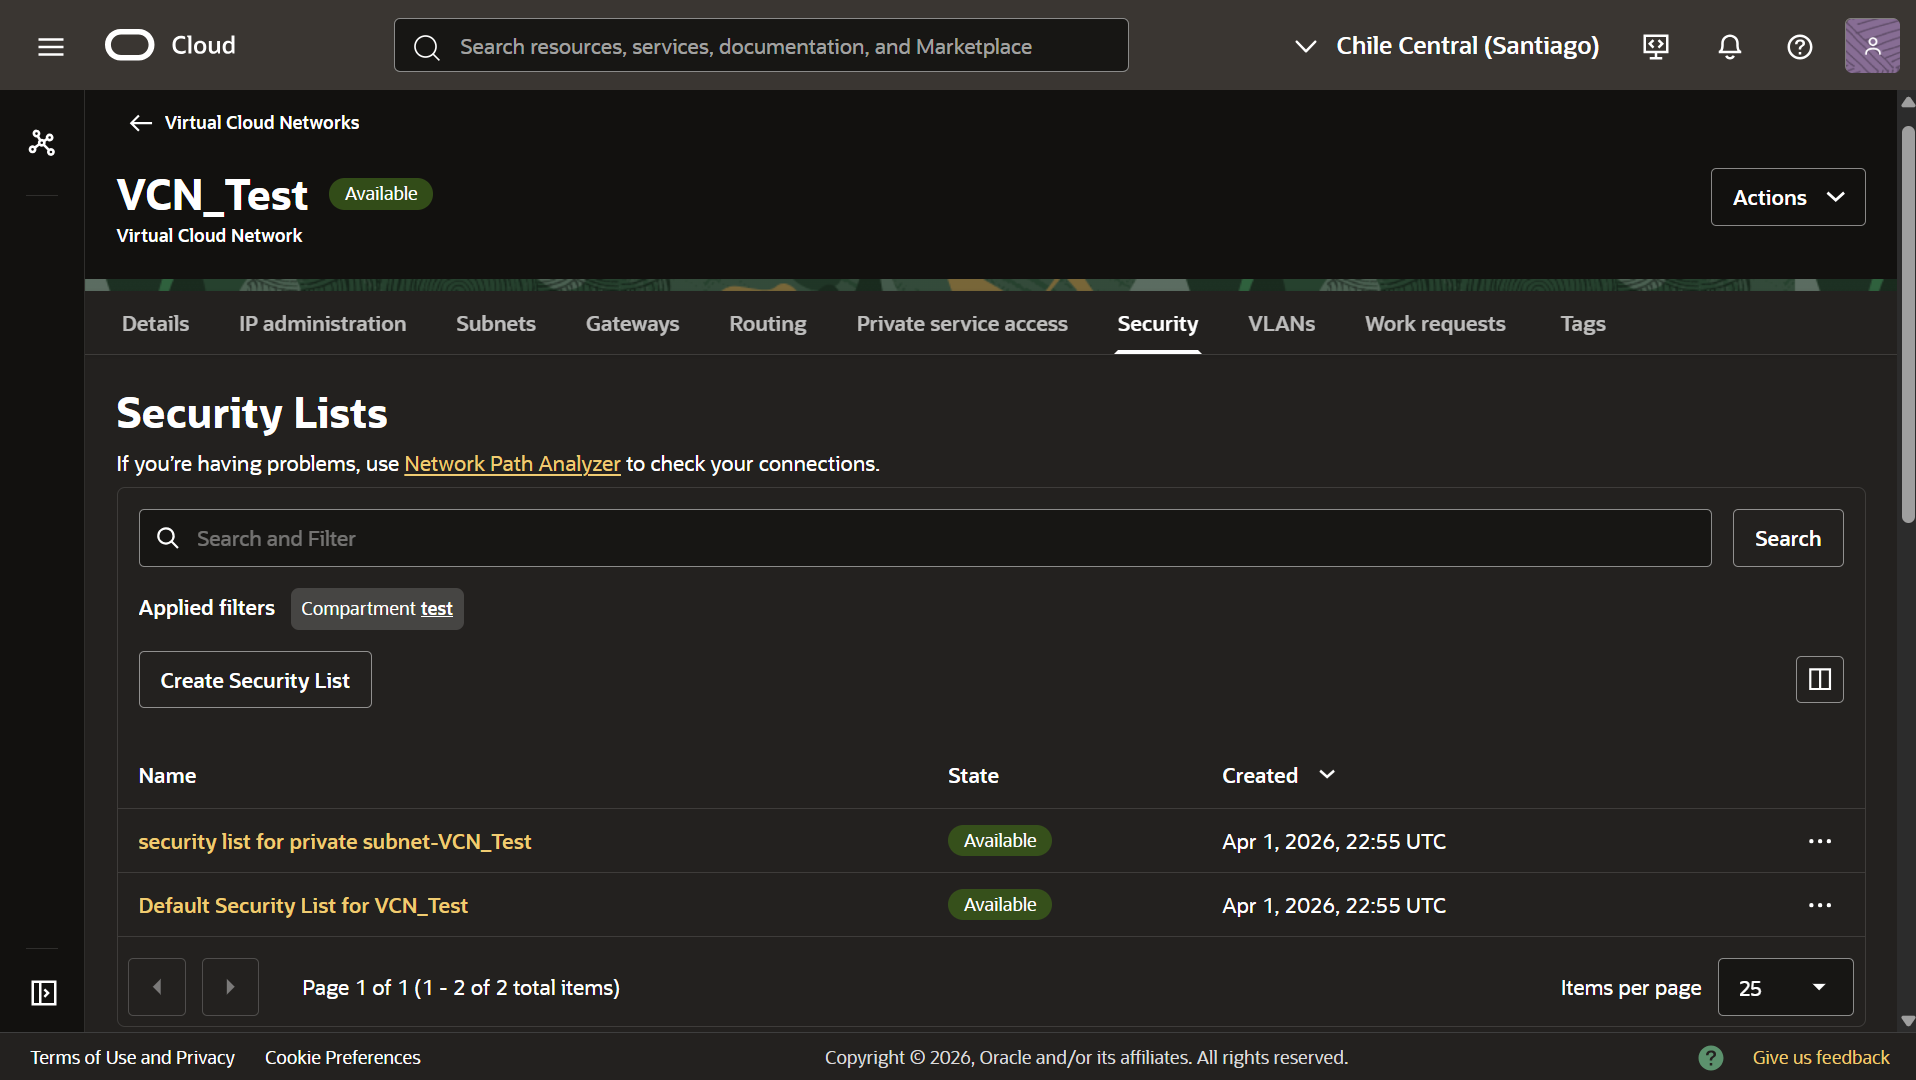The height and width of the screenshot is (1080, 1916).
Task: Open the VLANs tab
Action: click(x=1282, y=324)
